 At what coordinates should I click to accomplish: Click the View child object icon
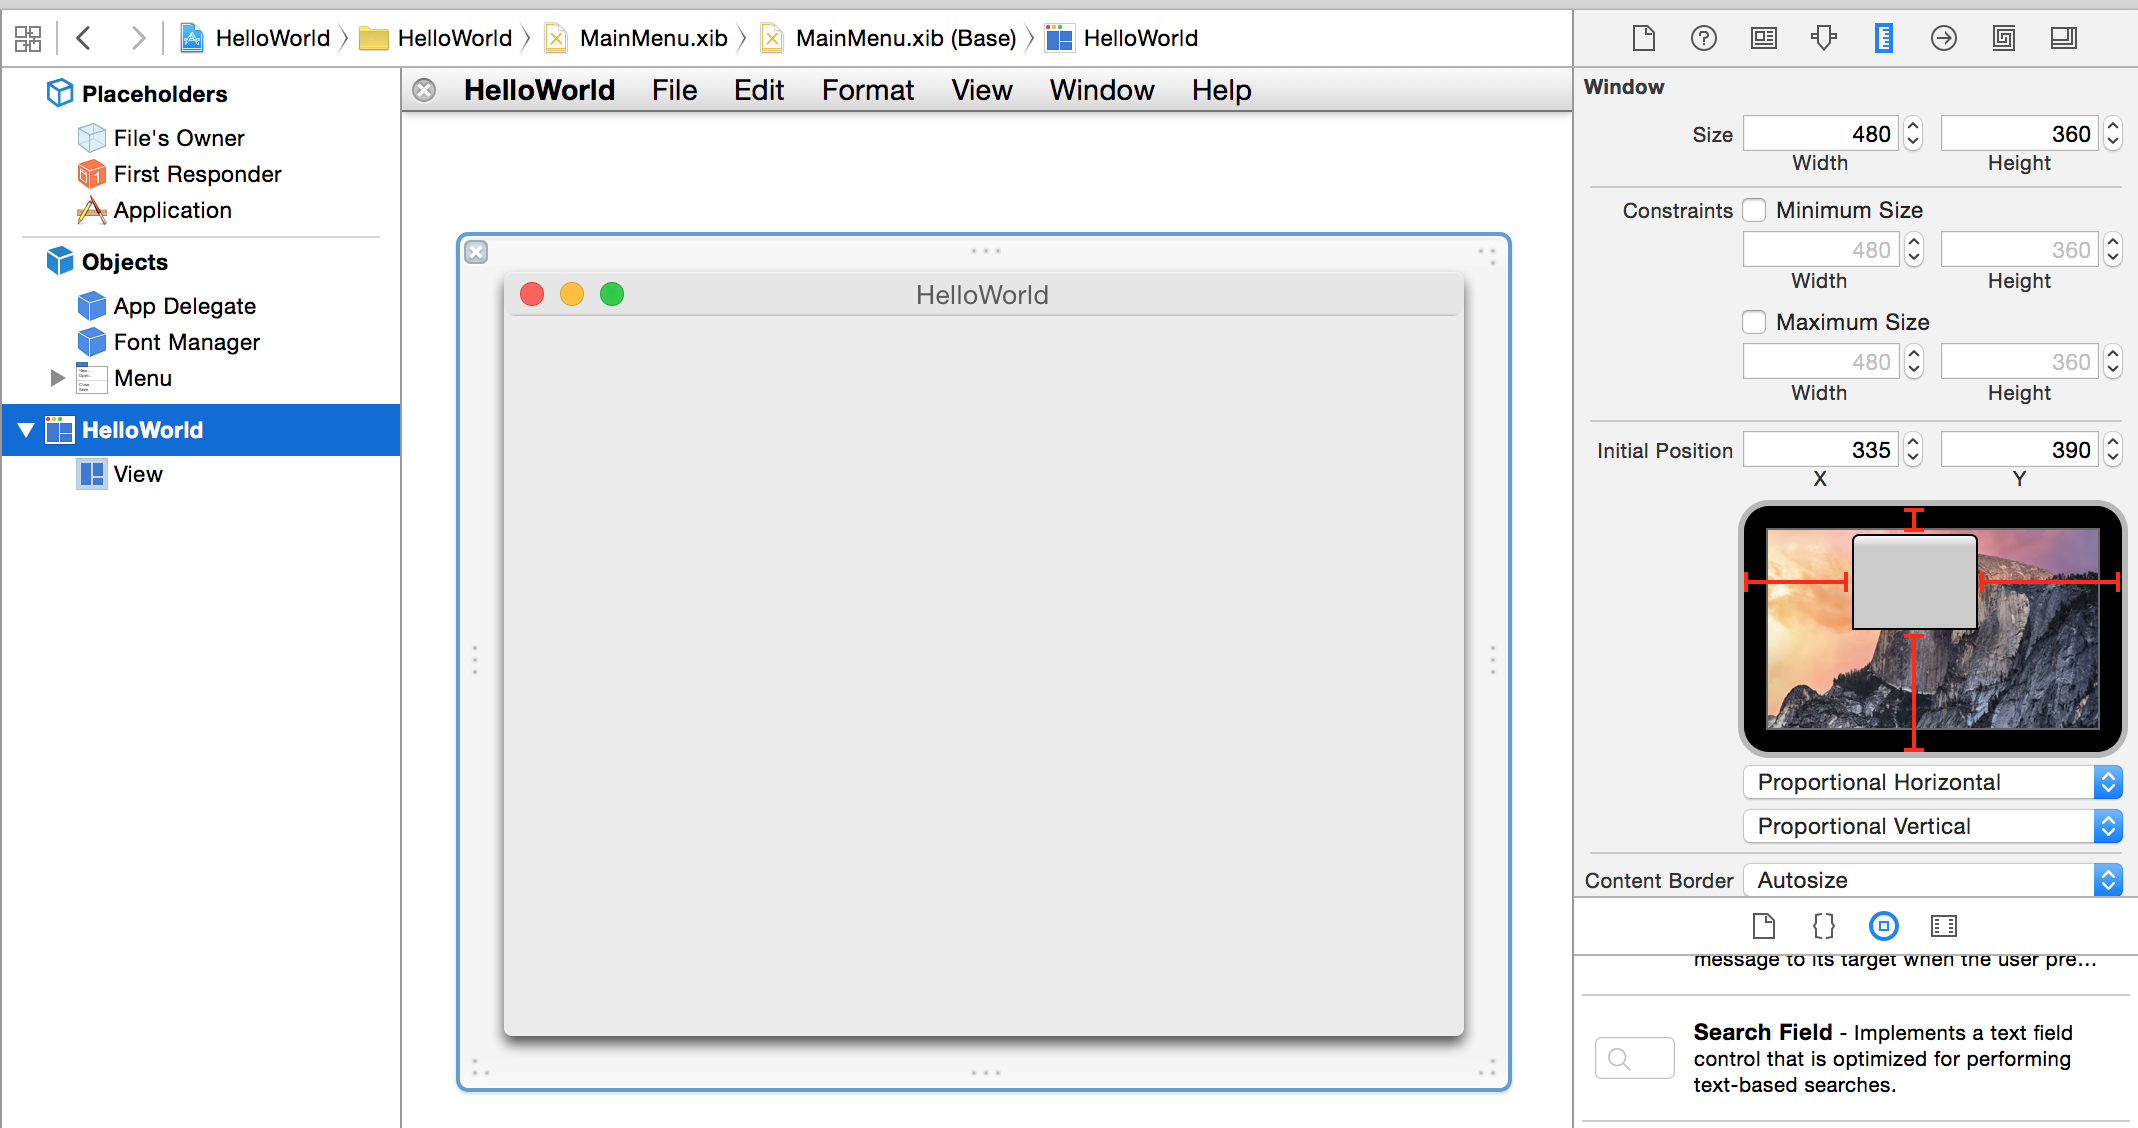pos(90,474)
